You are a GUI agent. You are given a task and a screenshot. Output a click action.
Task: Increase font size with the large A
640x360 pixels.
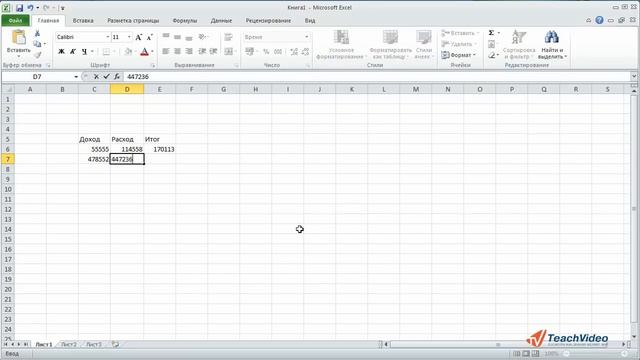(x=138, y=37)
